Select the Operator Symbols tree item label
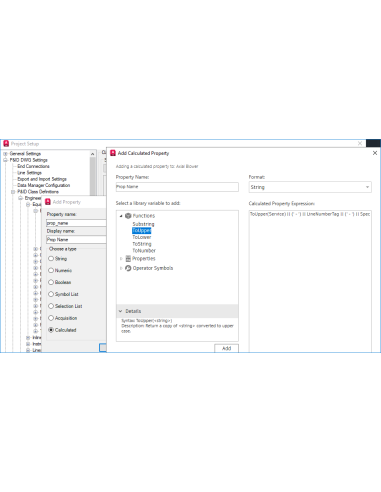The width and height of the screenshot is (381, 492). click(153, 268)
